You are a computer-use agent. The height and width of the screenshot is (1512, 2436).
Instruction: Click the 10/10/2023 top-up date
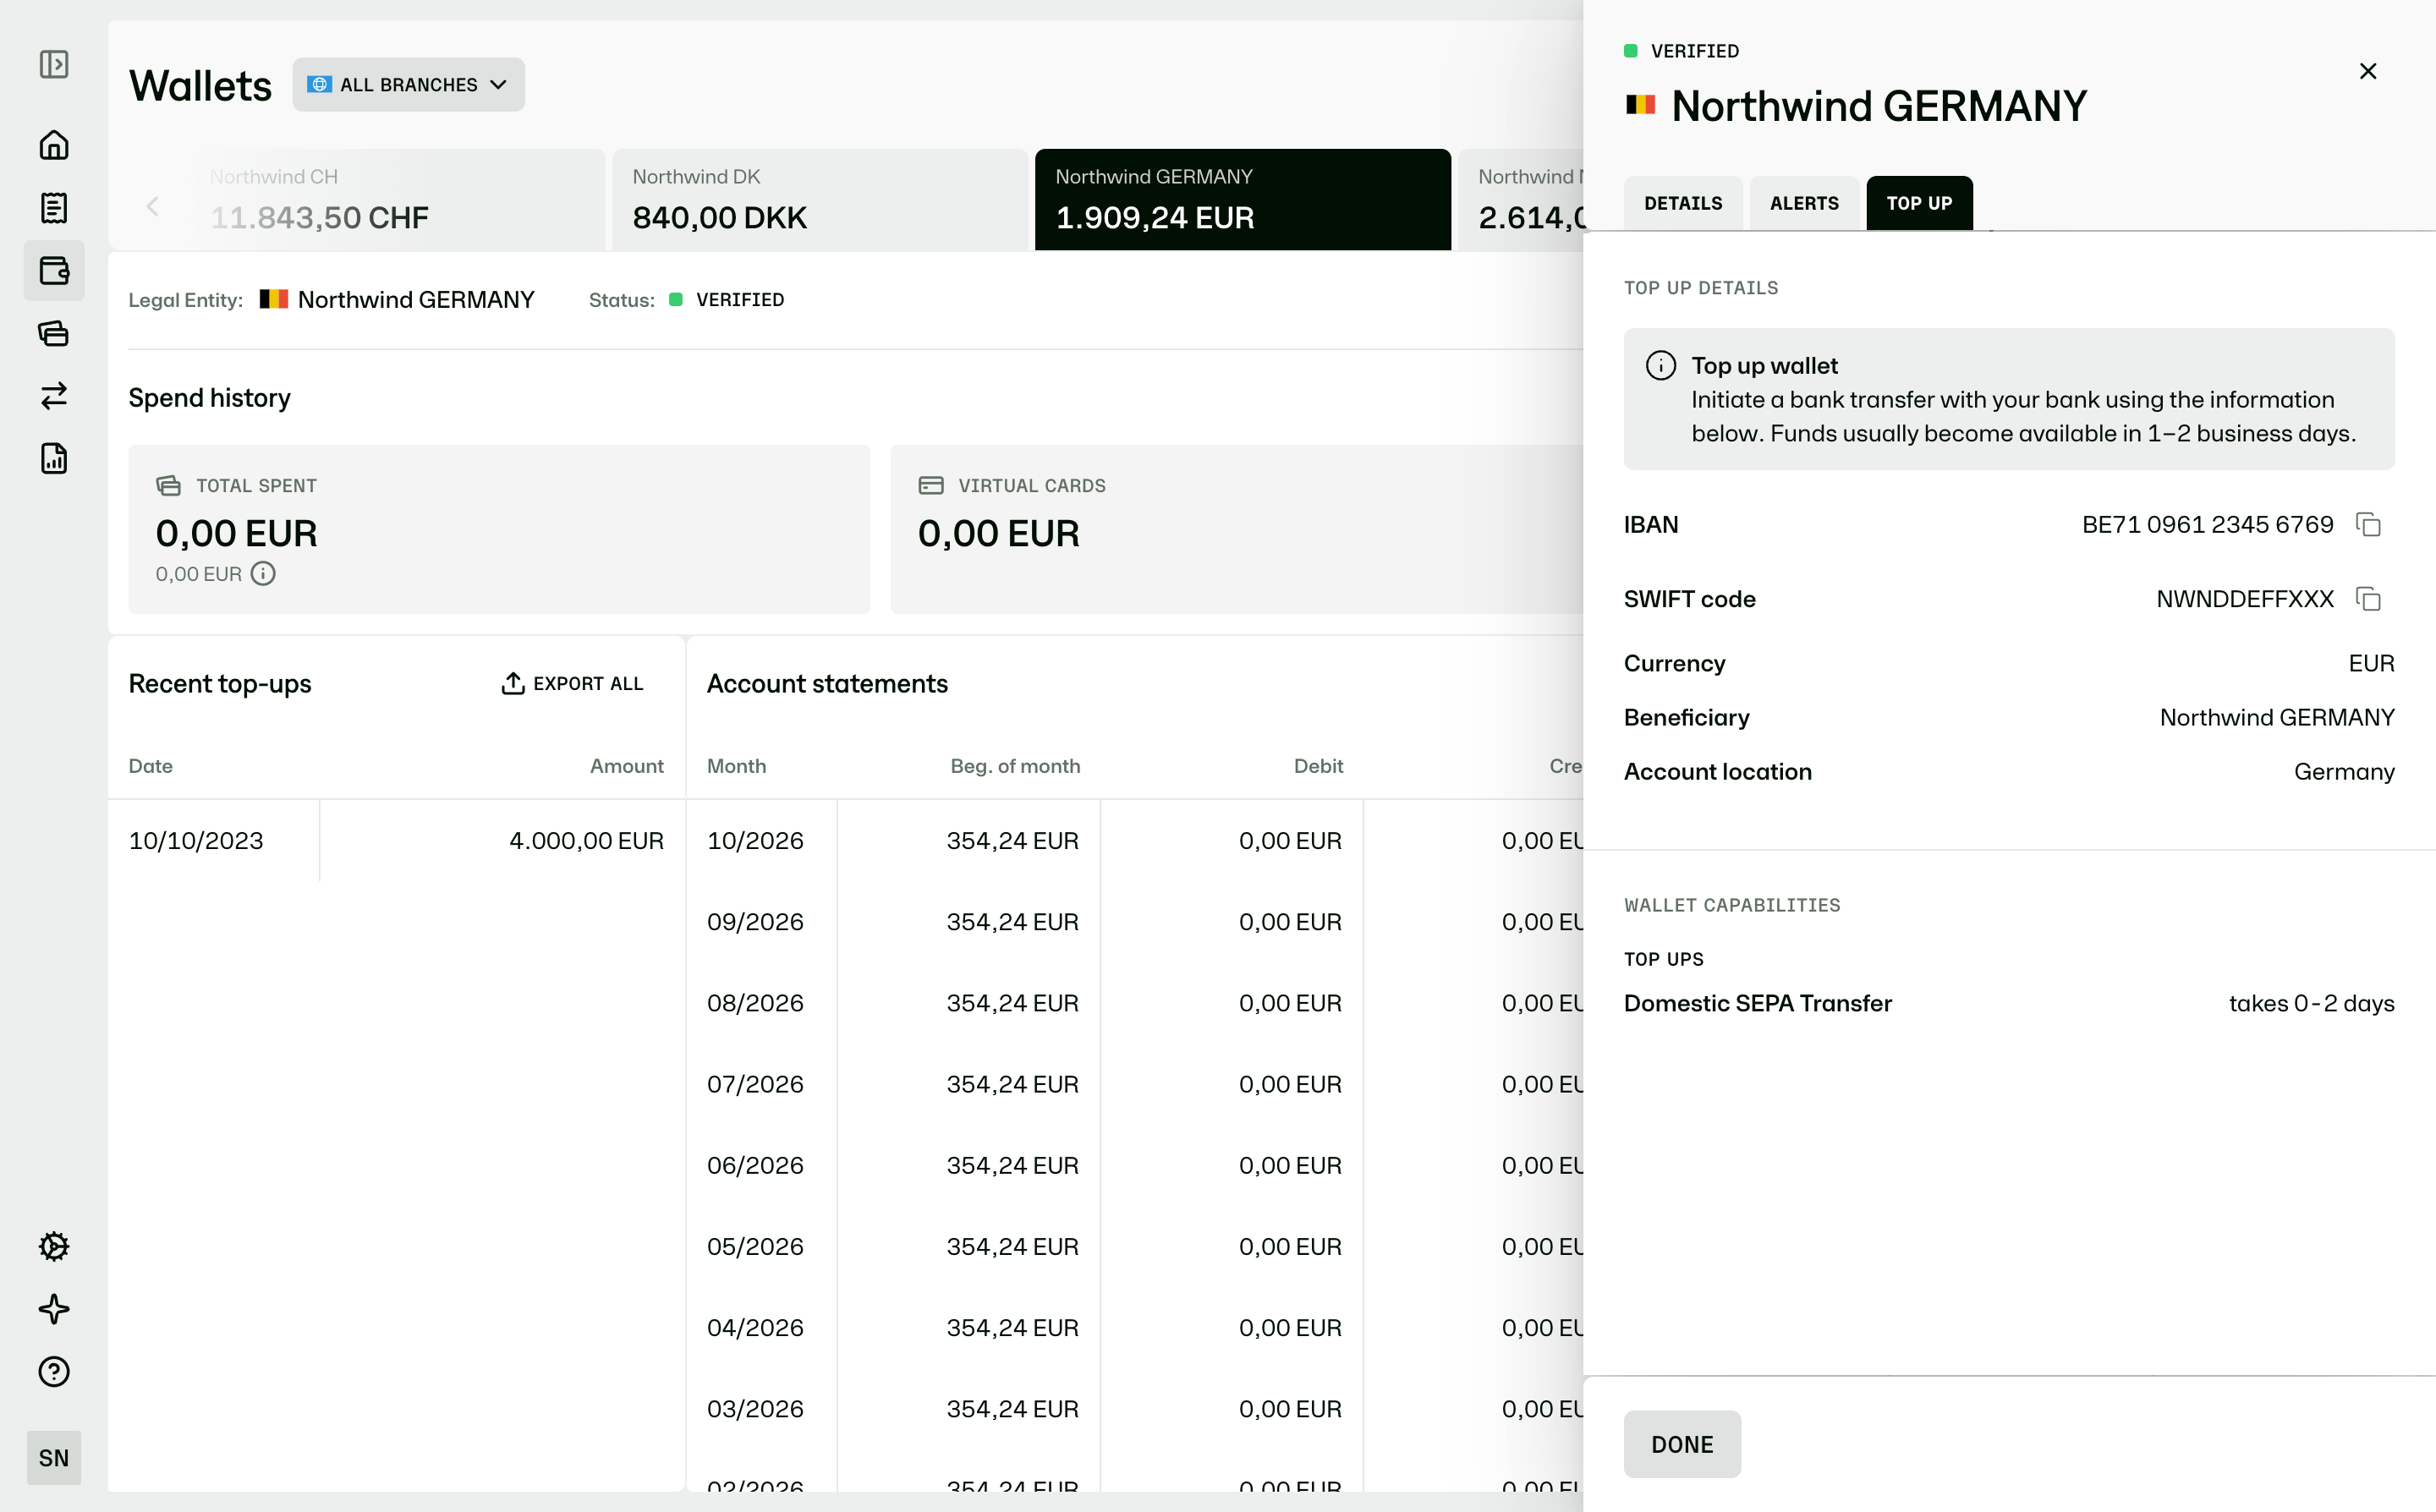pos(196,841)
